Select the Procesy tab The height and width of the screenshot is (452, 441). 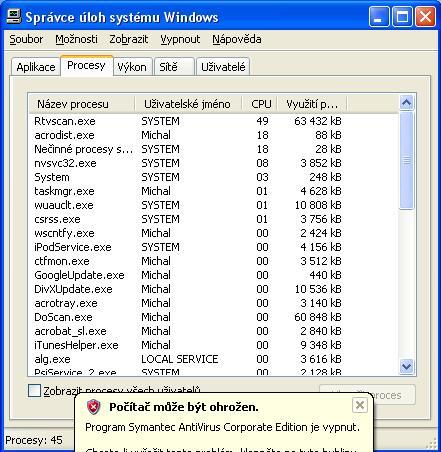86,66
